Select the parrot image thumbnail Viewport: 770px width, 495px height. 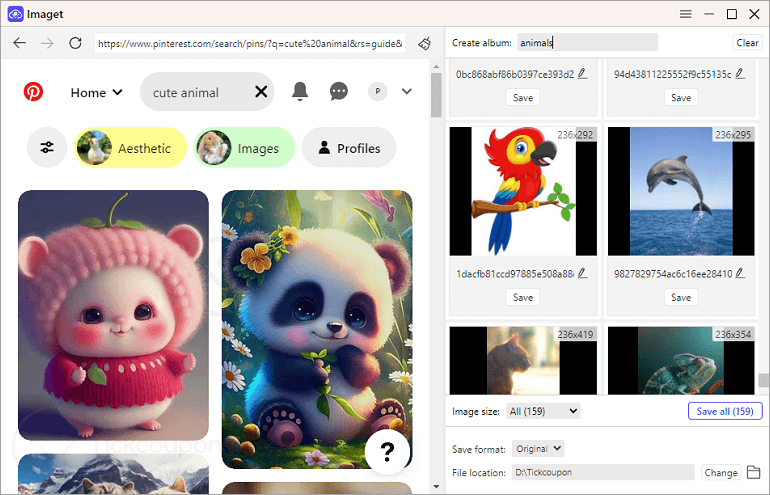click(523, 192)
